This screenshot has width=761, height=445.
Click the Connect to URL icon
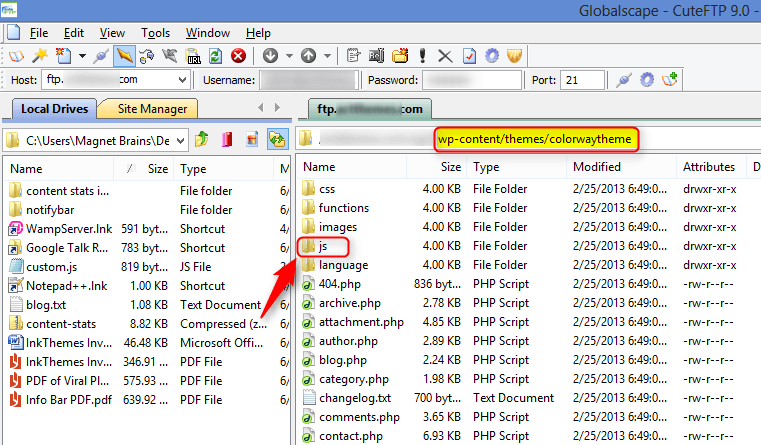pos(193,56)
